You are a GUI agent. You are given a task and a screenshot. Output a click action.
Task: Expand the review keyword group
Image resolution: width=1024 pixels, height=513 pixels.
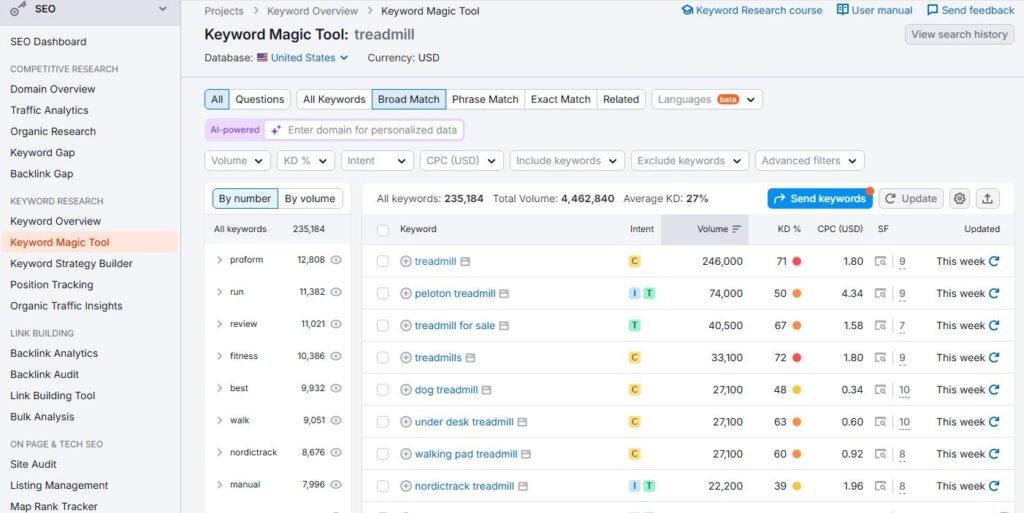[219, 324]
